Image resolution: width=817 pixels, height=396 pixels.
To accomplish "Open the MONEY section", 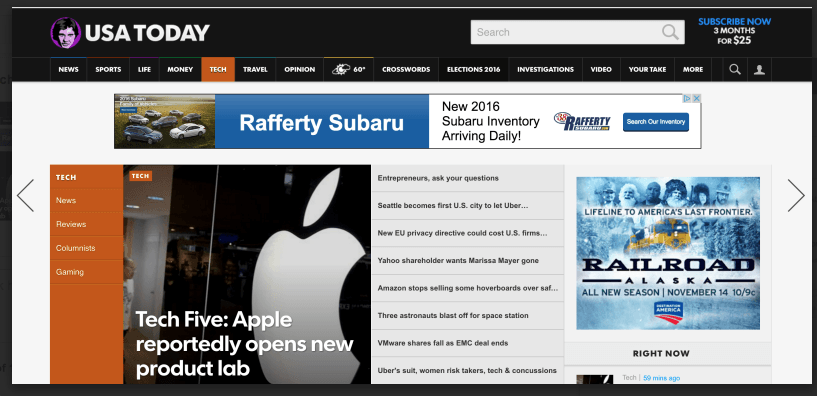I will 180,69.
